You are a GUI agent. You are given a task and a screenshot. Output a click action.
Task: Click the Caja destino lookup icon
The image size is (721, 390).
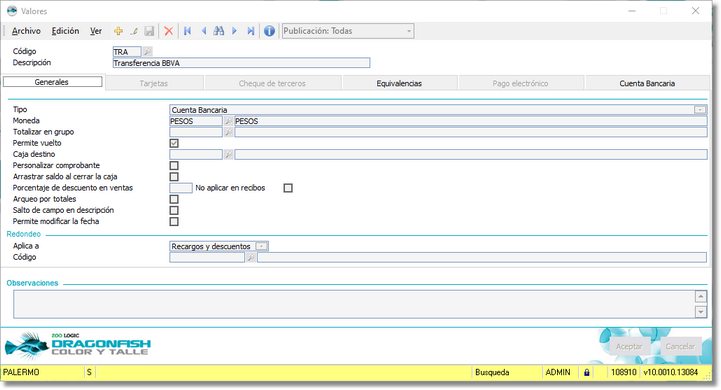228,155
